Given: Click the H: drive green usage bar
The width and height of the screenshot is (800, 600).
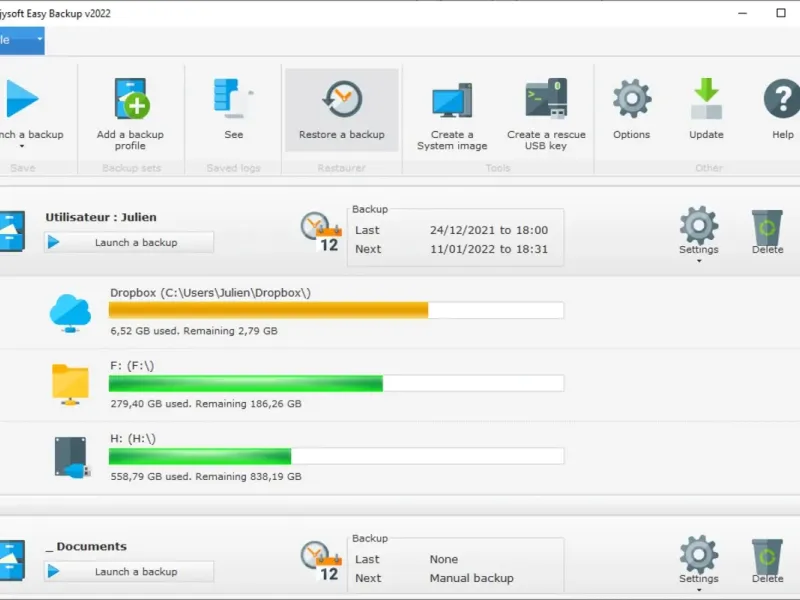Looking at the screenshot, I should pyautogui.click(x=200, y=456).
